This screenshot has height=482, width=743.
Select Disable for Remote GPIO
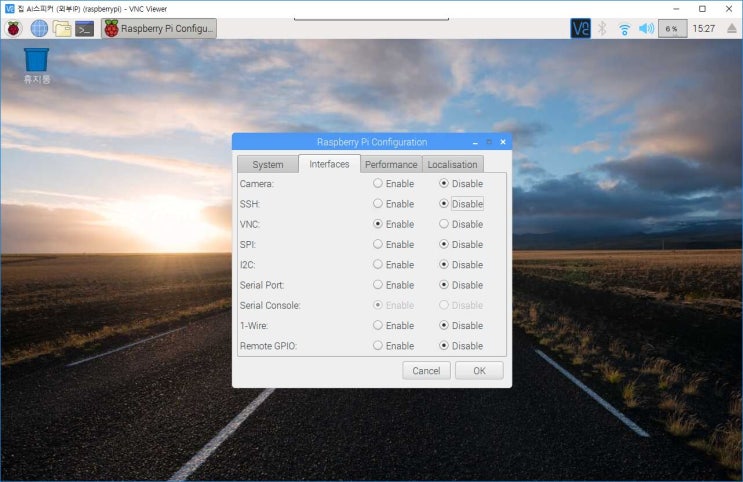(461, 346)
